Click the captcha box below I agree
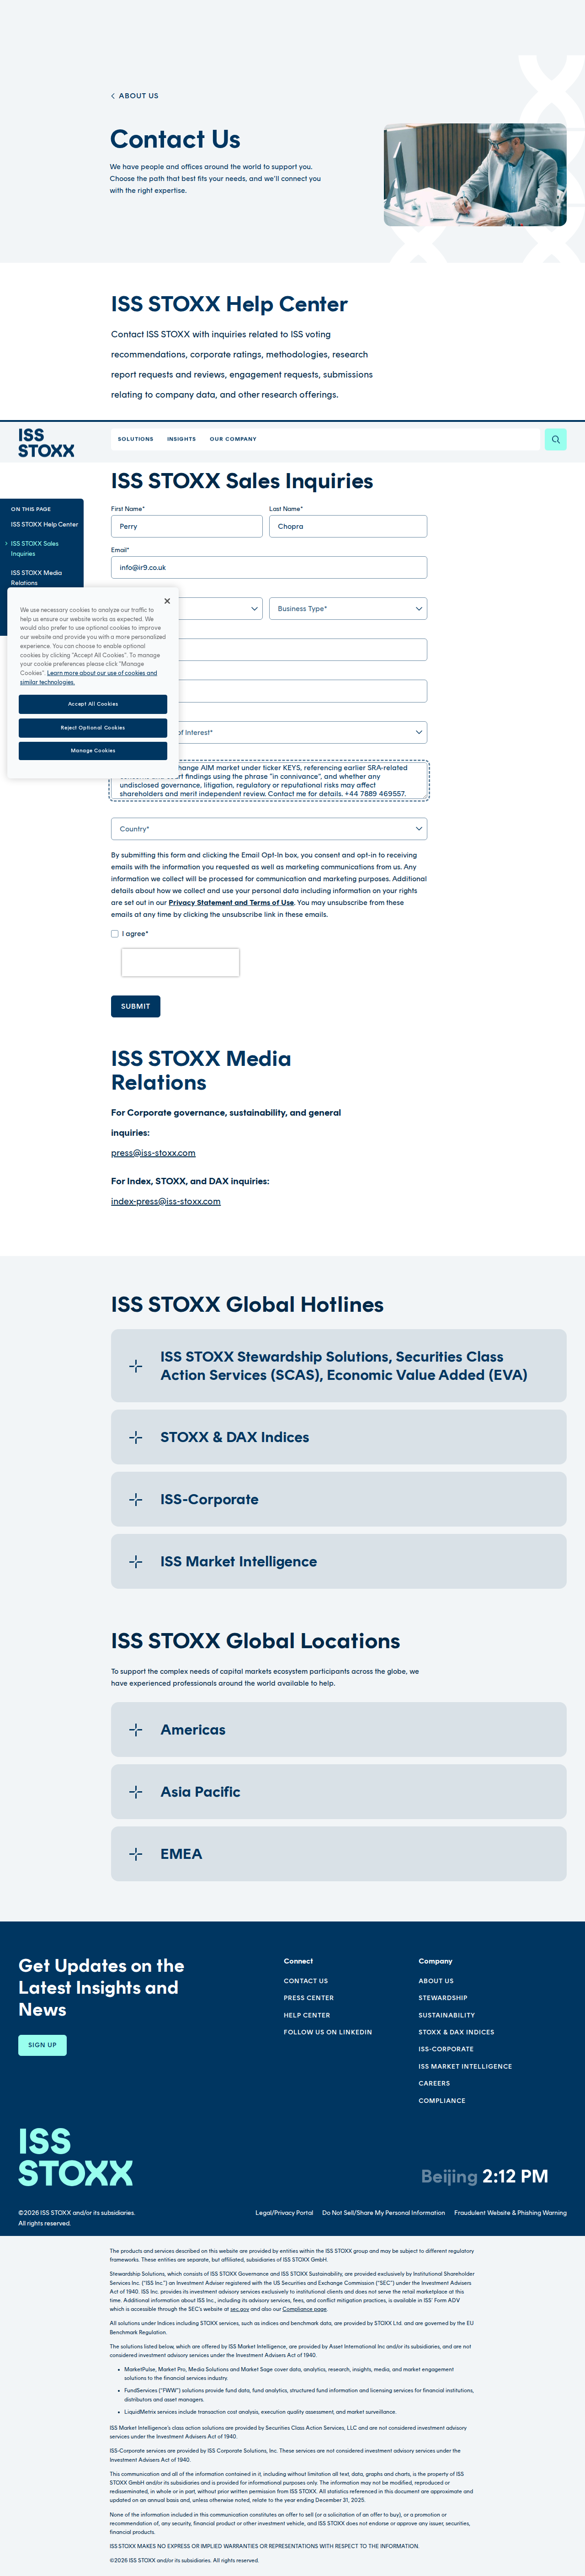Viewport: 585px width, 2576px height. click(180, 962)
